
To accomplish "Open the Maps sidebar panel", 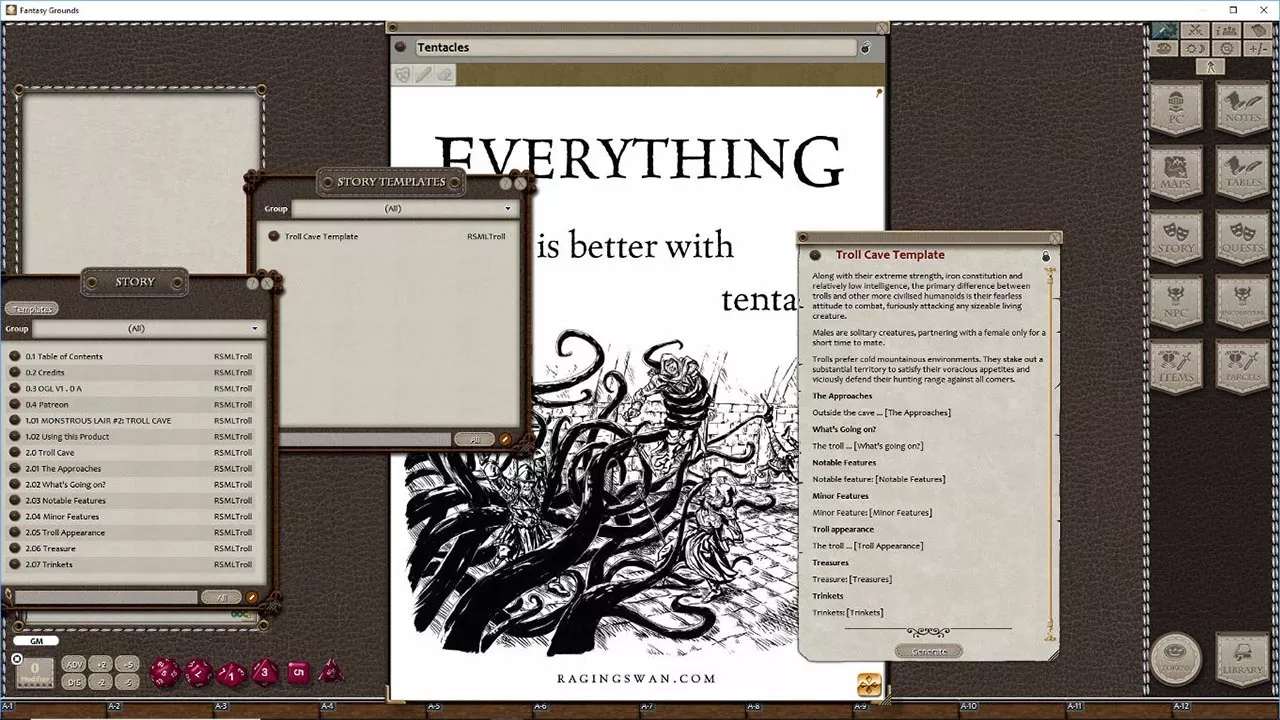I will coord(1176,174).
